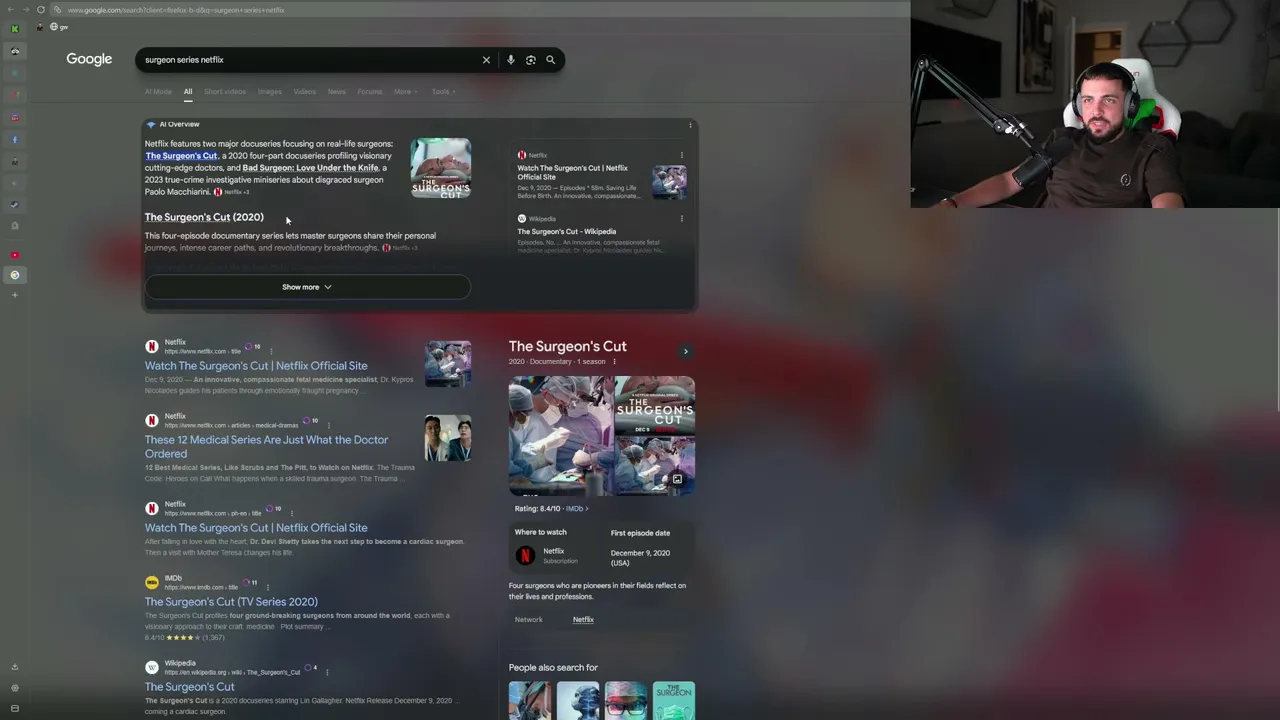
Task: Switch to the Images tab
Action: pyautogui.click(x=270, y=92)
